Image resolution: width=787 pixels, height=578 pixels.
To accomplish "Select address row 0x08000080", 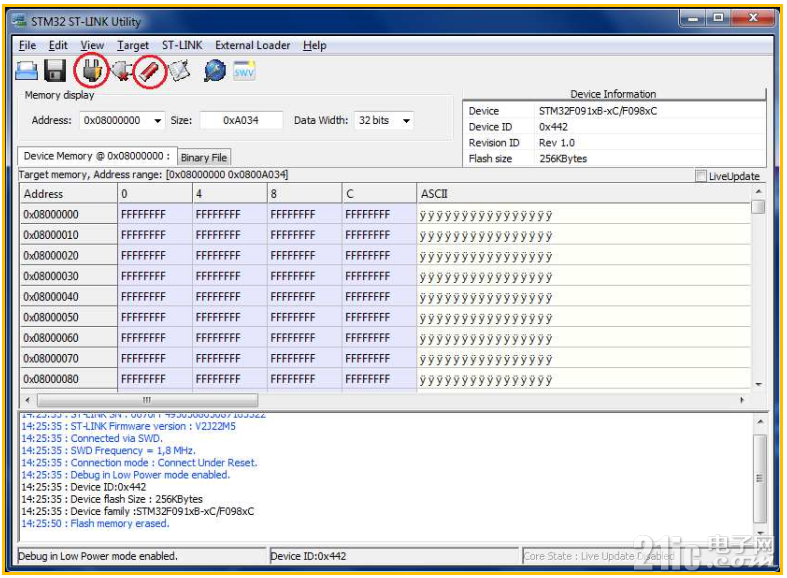I will 68,379.
